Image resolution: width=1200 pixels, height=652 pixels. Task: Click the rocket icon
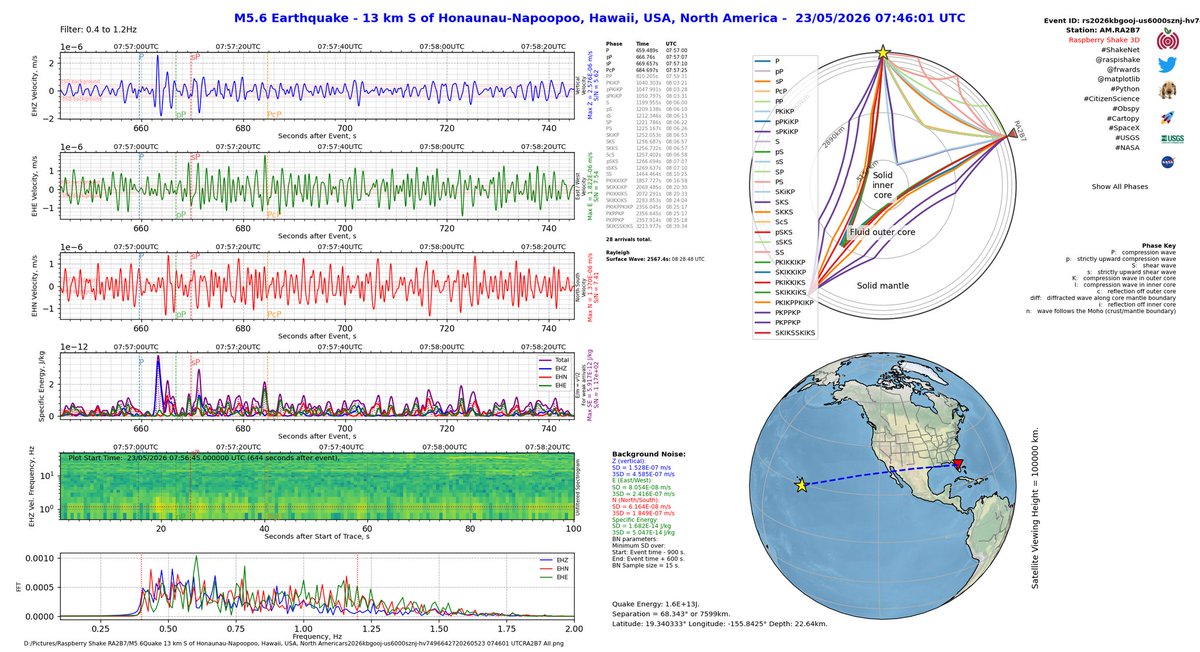tap(1166, 118)
